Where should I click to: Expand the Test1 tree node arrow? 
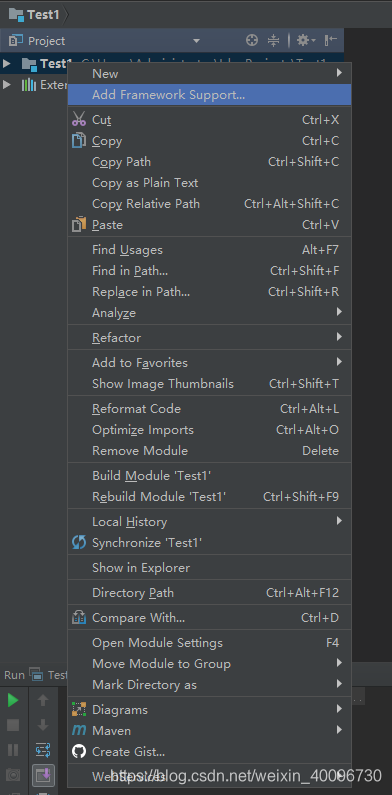tap(7, 63)
